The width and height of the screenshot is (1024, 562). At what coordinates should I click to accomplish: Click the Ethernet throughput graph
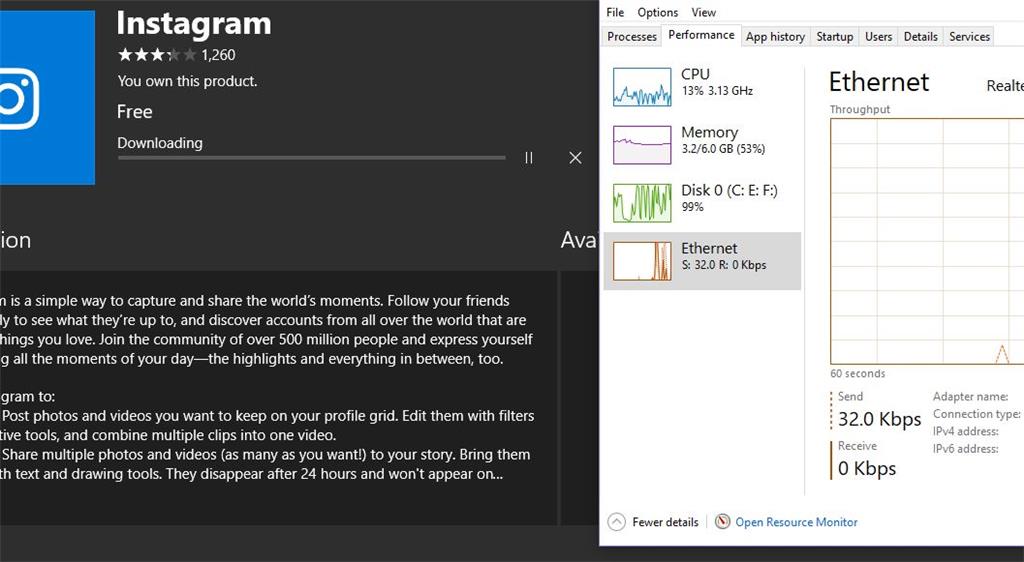[927, 242]
